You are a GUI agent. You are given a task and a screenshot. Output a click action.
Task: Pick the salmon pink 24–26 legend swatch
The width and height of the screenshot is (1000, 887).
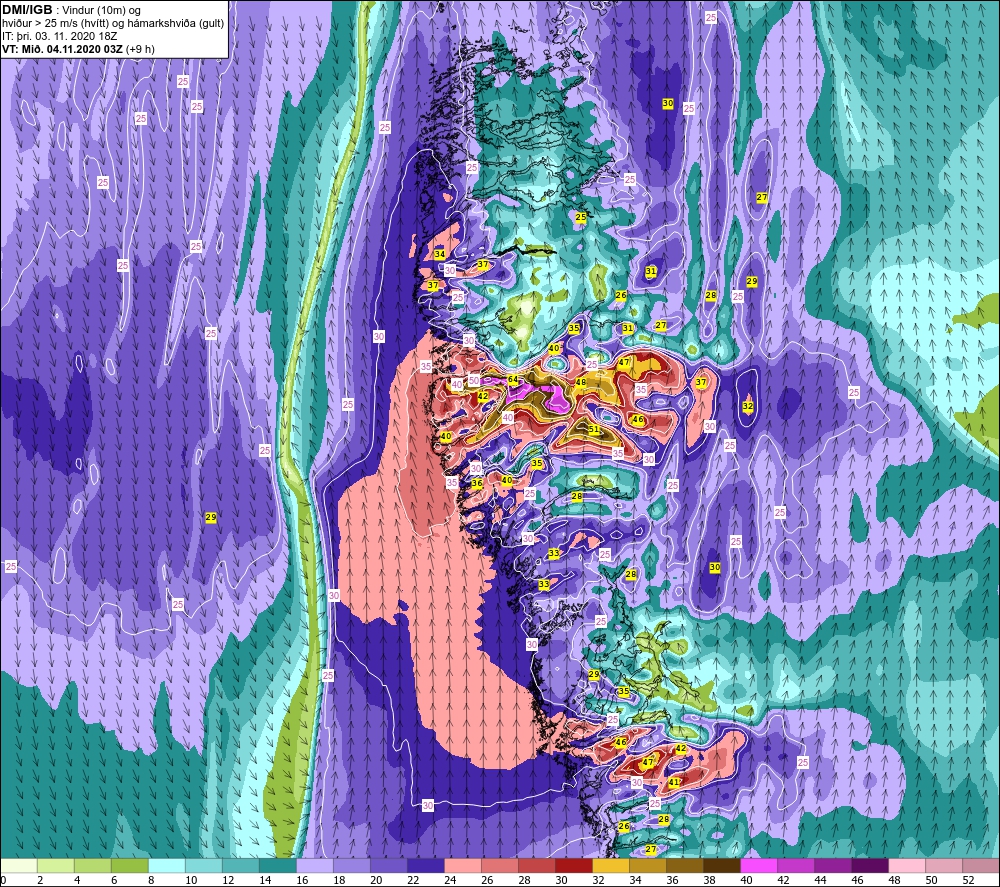click(x=463, y=865)
